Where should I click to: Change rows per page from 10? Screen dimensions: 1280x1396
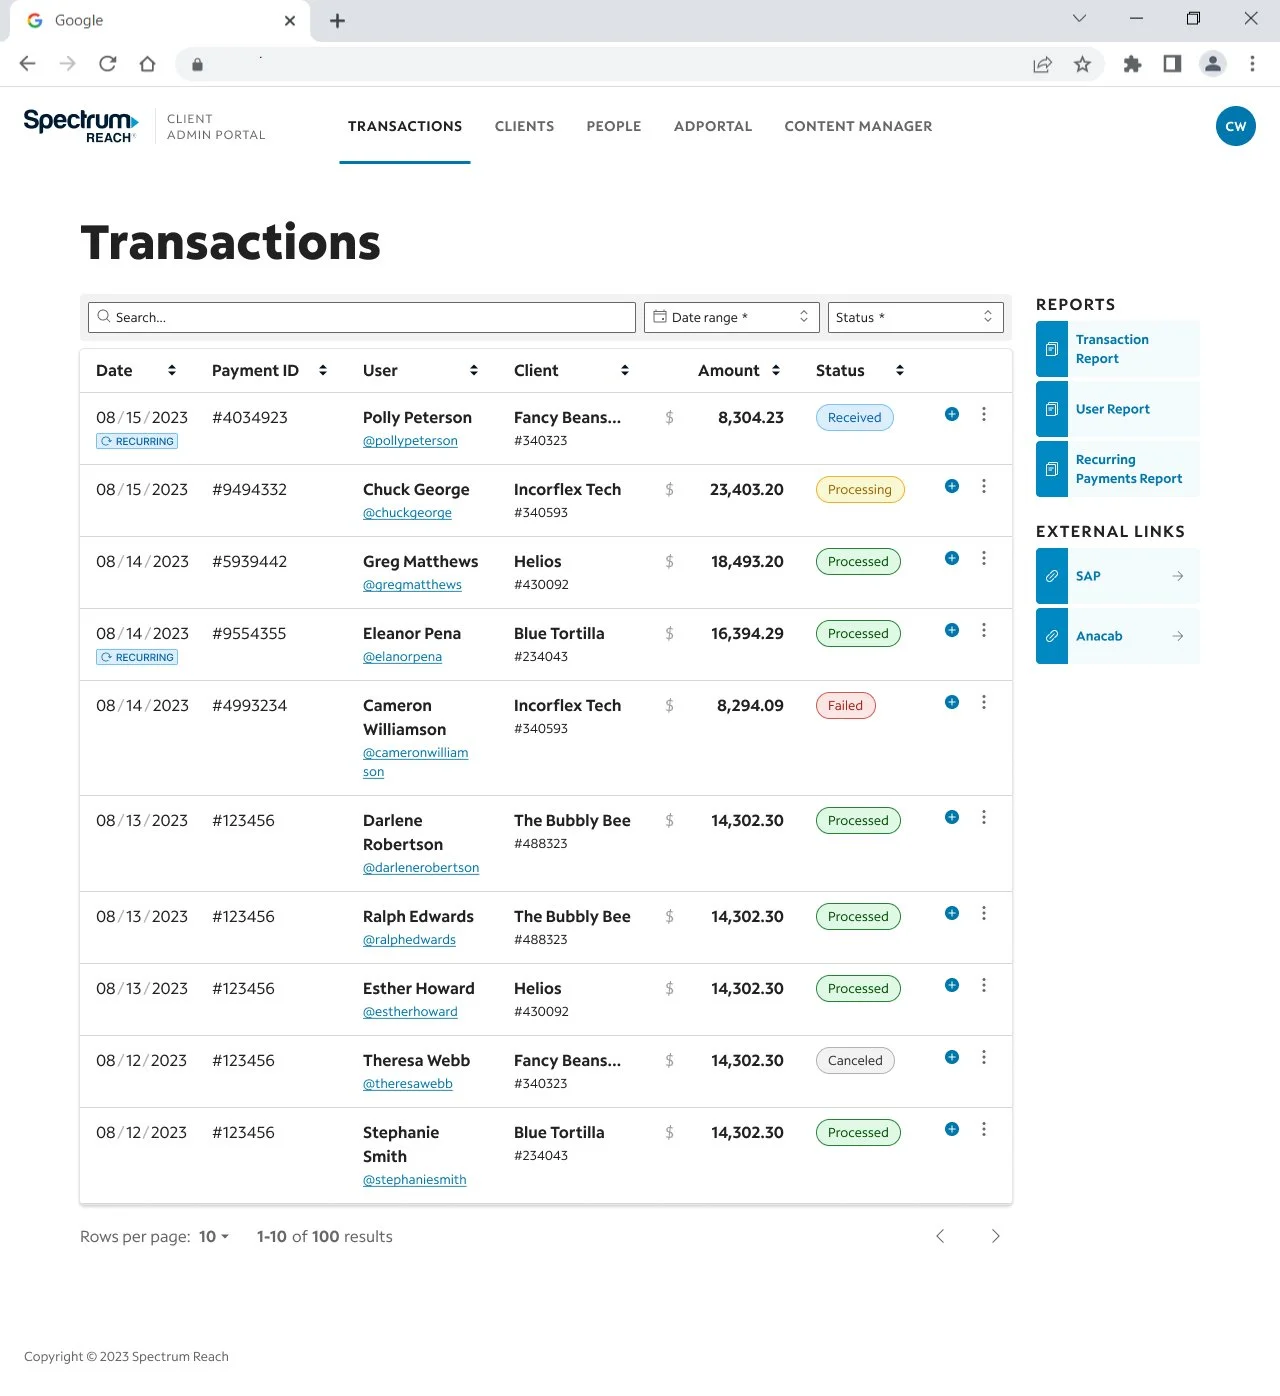click(x=214, y=1237)
